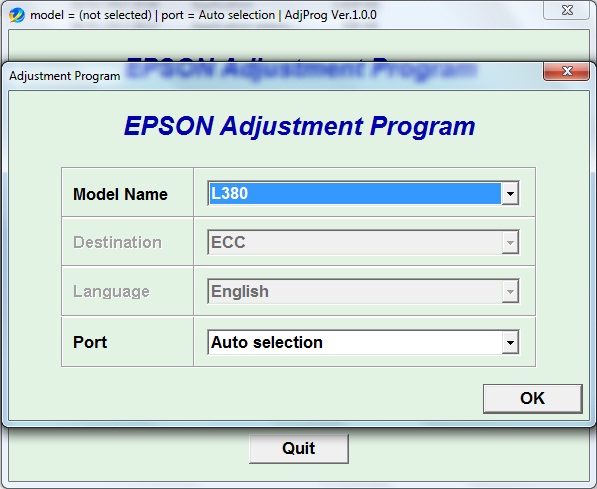Close the Adjustment Program dialog

567,71
